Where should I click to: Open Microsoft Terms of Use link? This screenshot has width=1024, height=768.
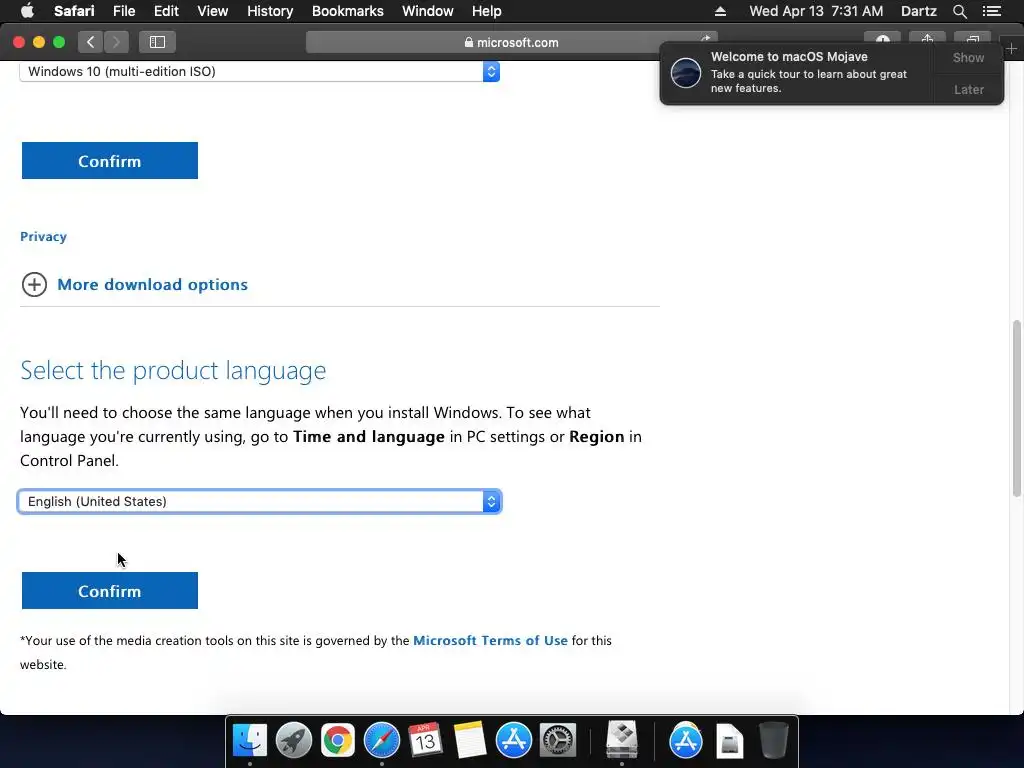pos(490,641)
